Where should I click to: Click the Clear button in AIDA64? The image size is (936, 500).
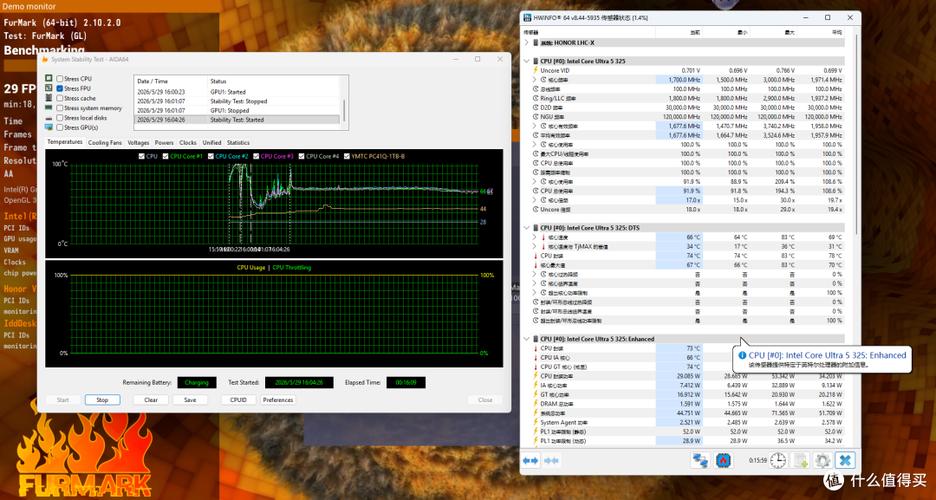[151, 400]
